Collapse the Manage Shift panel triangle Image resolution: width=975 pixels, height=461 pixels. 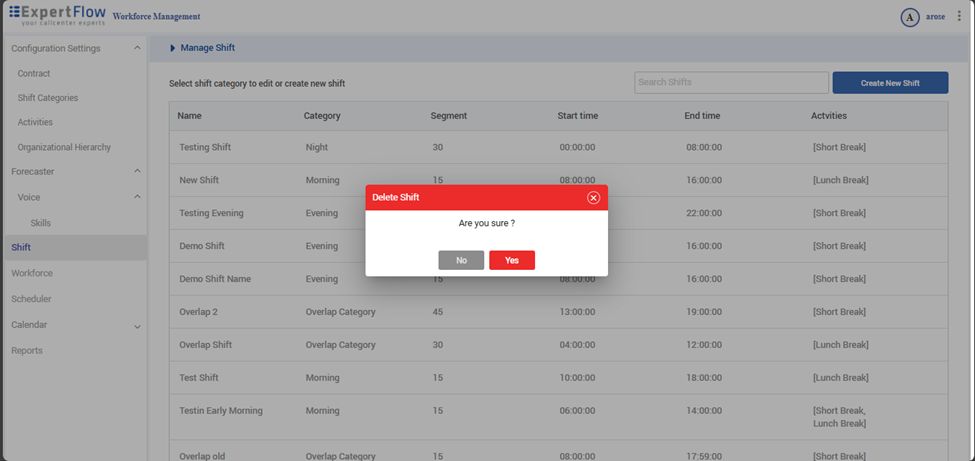(173, 48)
